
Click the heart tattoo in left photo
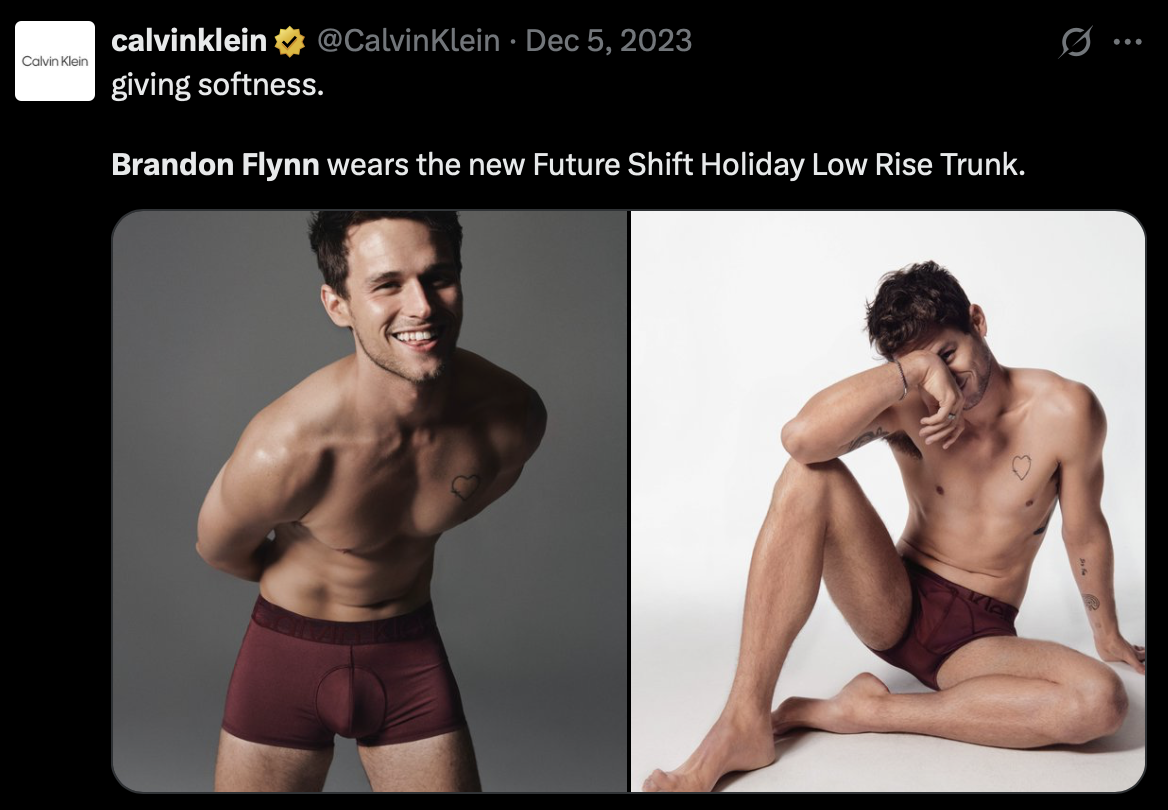pyautogui.click(x=465, y=487)
